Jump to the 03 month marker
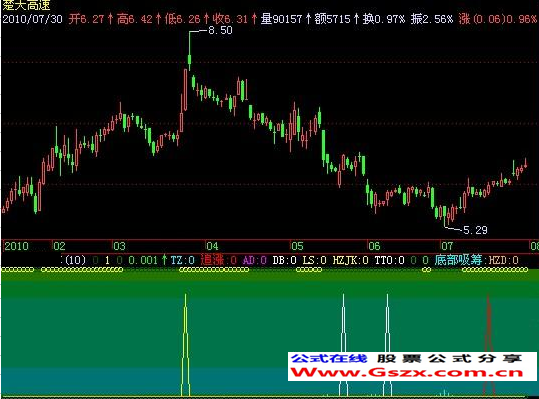Viewport: 539px width, 399px height. click(119, 246)
